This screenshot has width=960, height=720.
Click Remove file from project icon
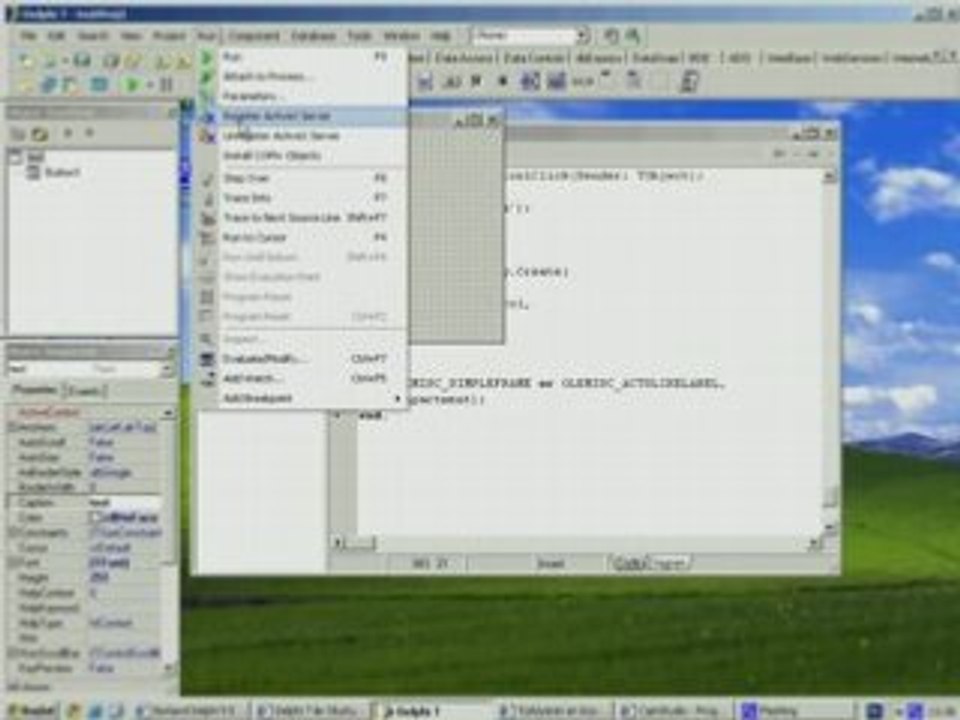[x=184, y=61]
